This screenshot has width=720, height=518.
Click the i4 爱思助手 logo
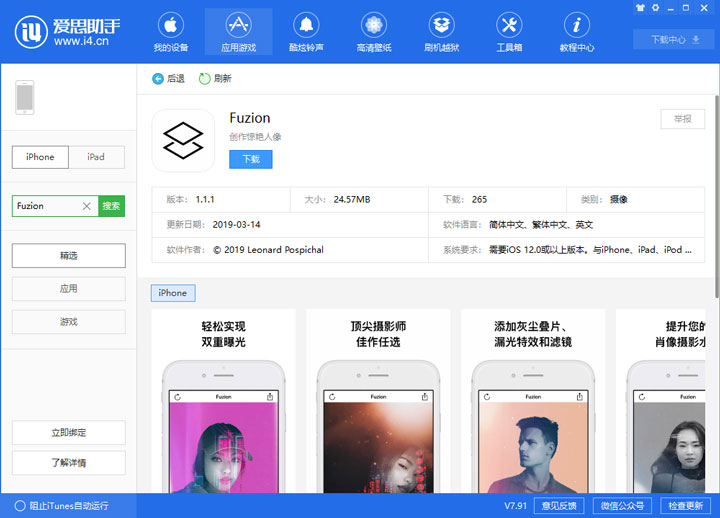pos(68,32)
